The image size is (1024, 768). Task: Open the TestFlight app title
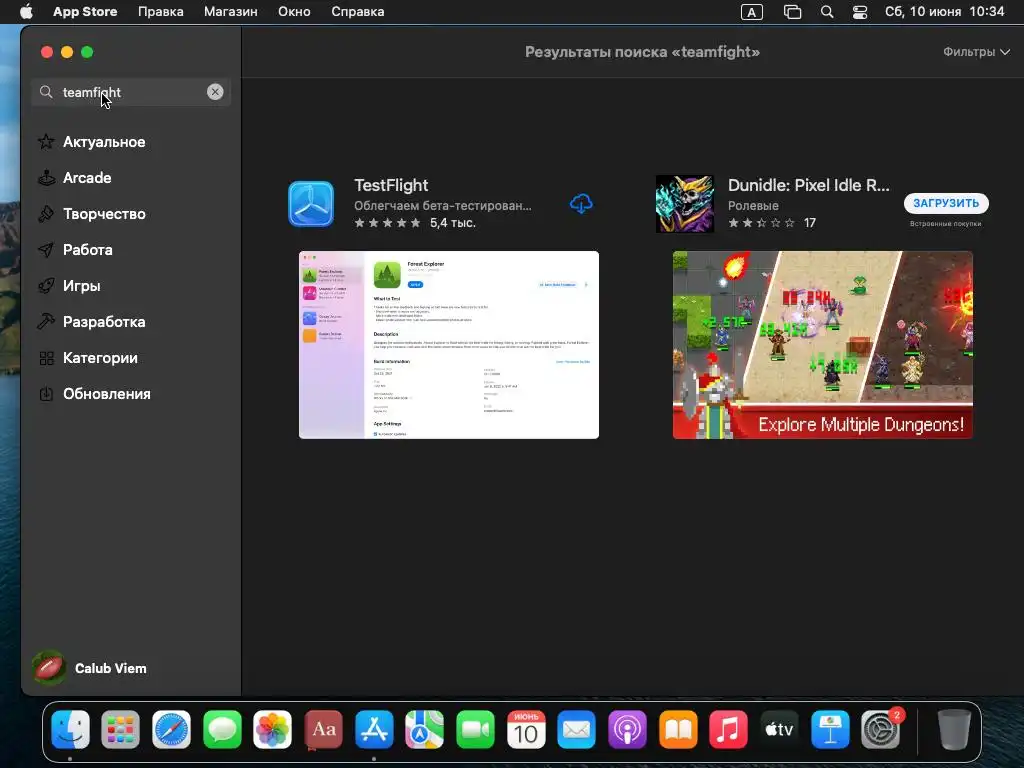click(x=391, y=185)
